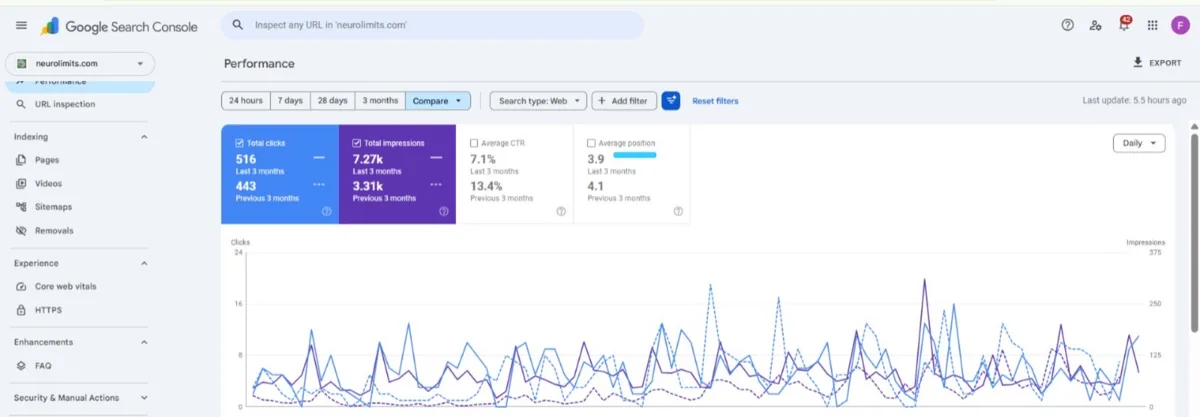The height and width of the screenshot is (417, 1200).
Task: Click the URL inspection magnifier icon in sidebar
Action: tap(22, 104)
